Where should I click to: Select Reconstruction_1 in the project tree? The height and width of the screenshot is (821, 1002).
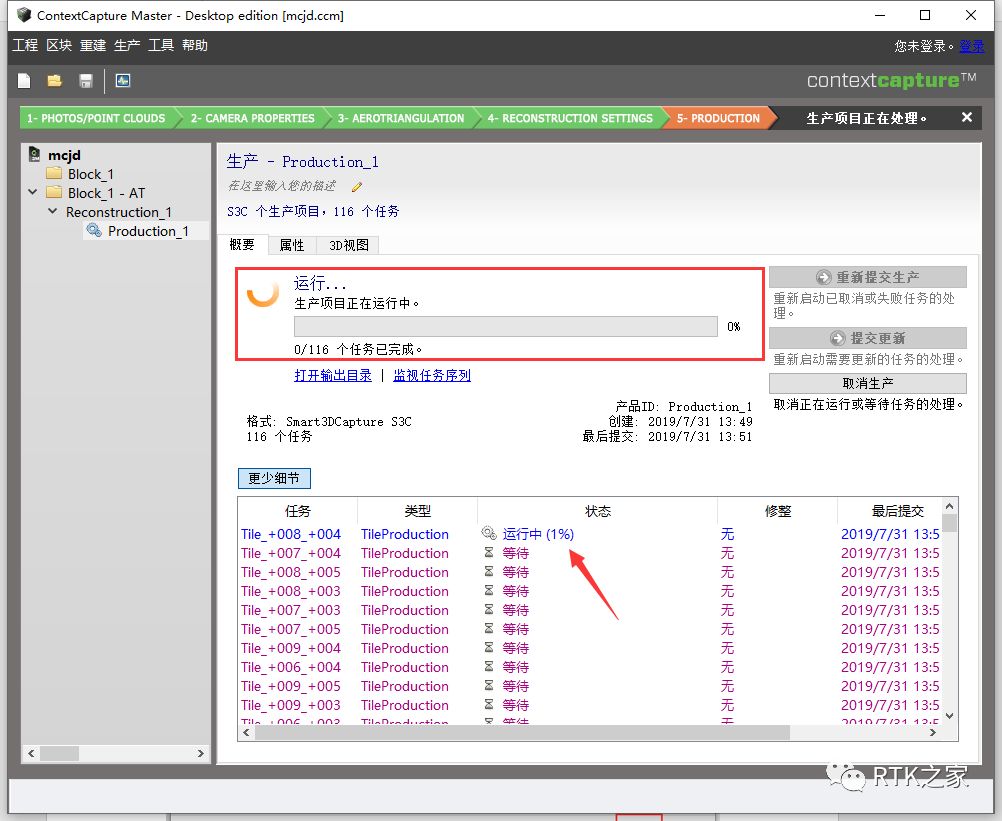click(x=118, y=211)
